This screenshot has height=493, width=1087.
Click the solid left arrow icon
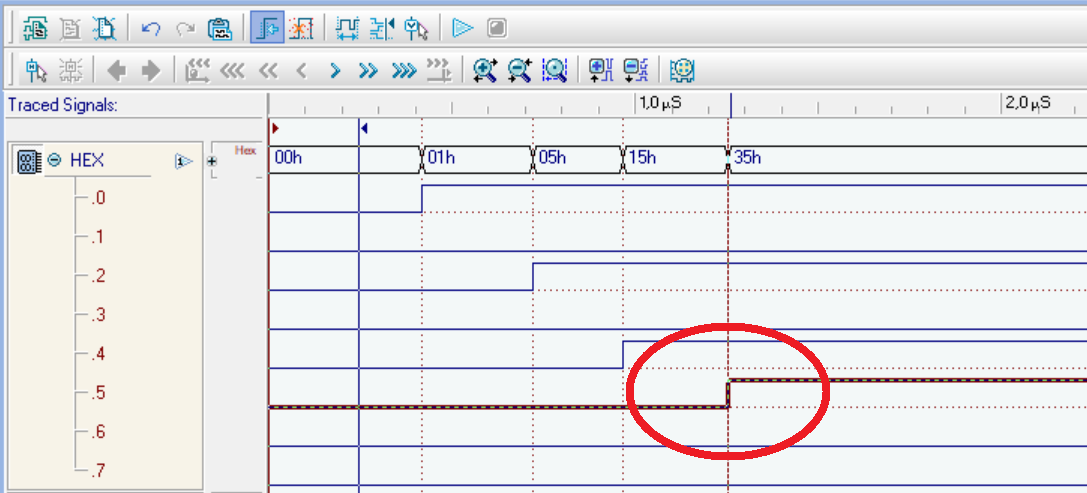coord(116,70)
